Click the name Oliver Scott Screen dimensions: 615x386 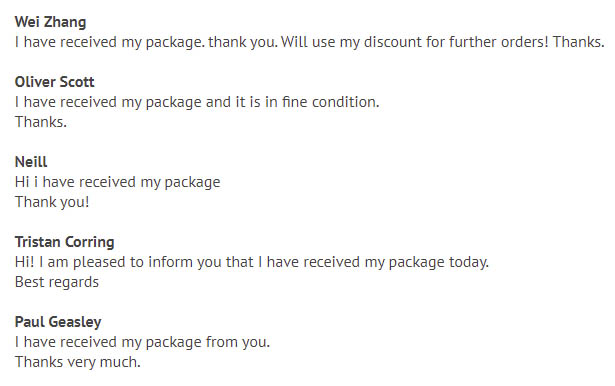(55, 82)
